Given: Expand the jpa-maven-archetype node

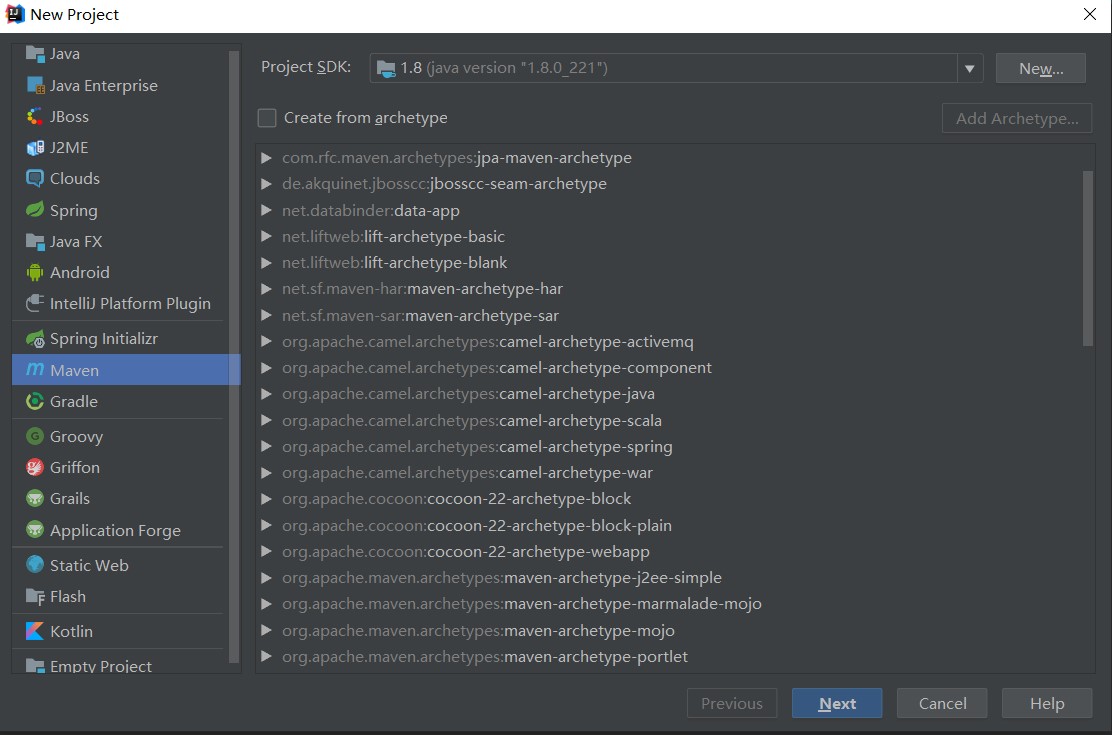Looking at the screenshot, I should [x=266, y=158].
